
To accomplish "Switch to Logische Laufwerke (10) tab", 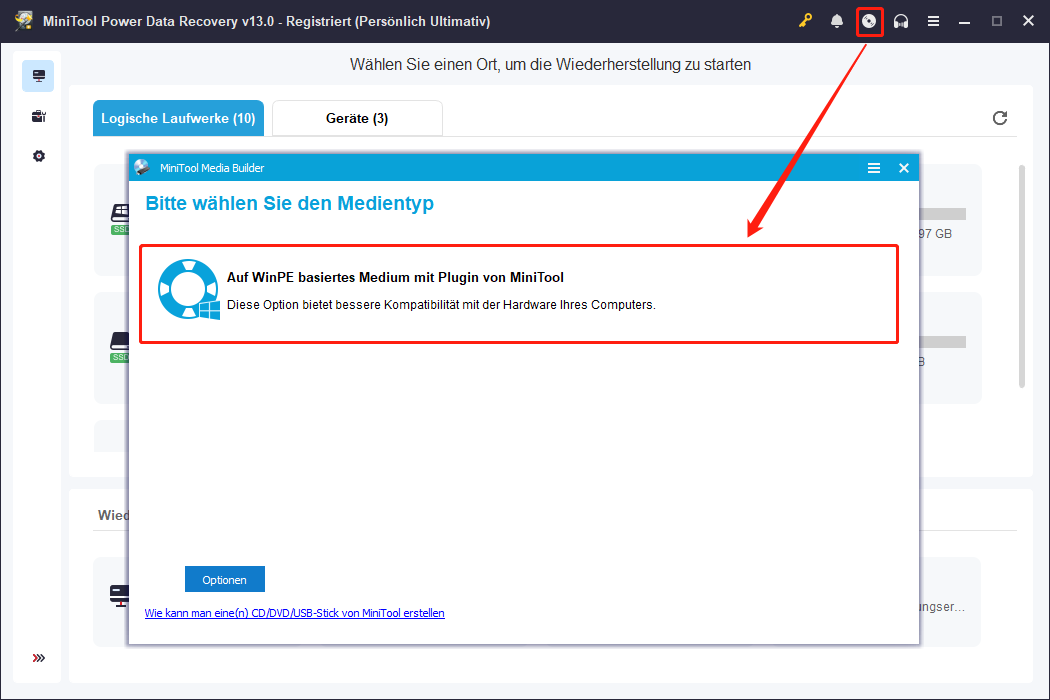I will (178, 119).
